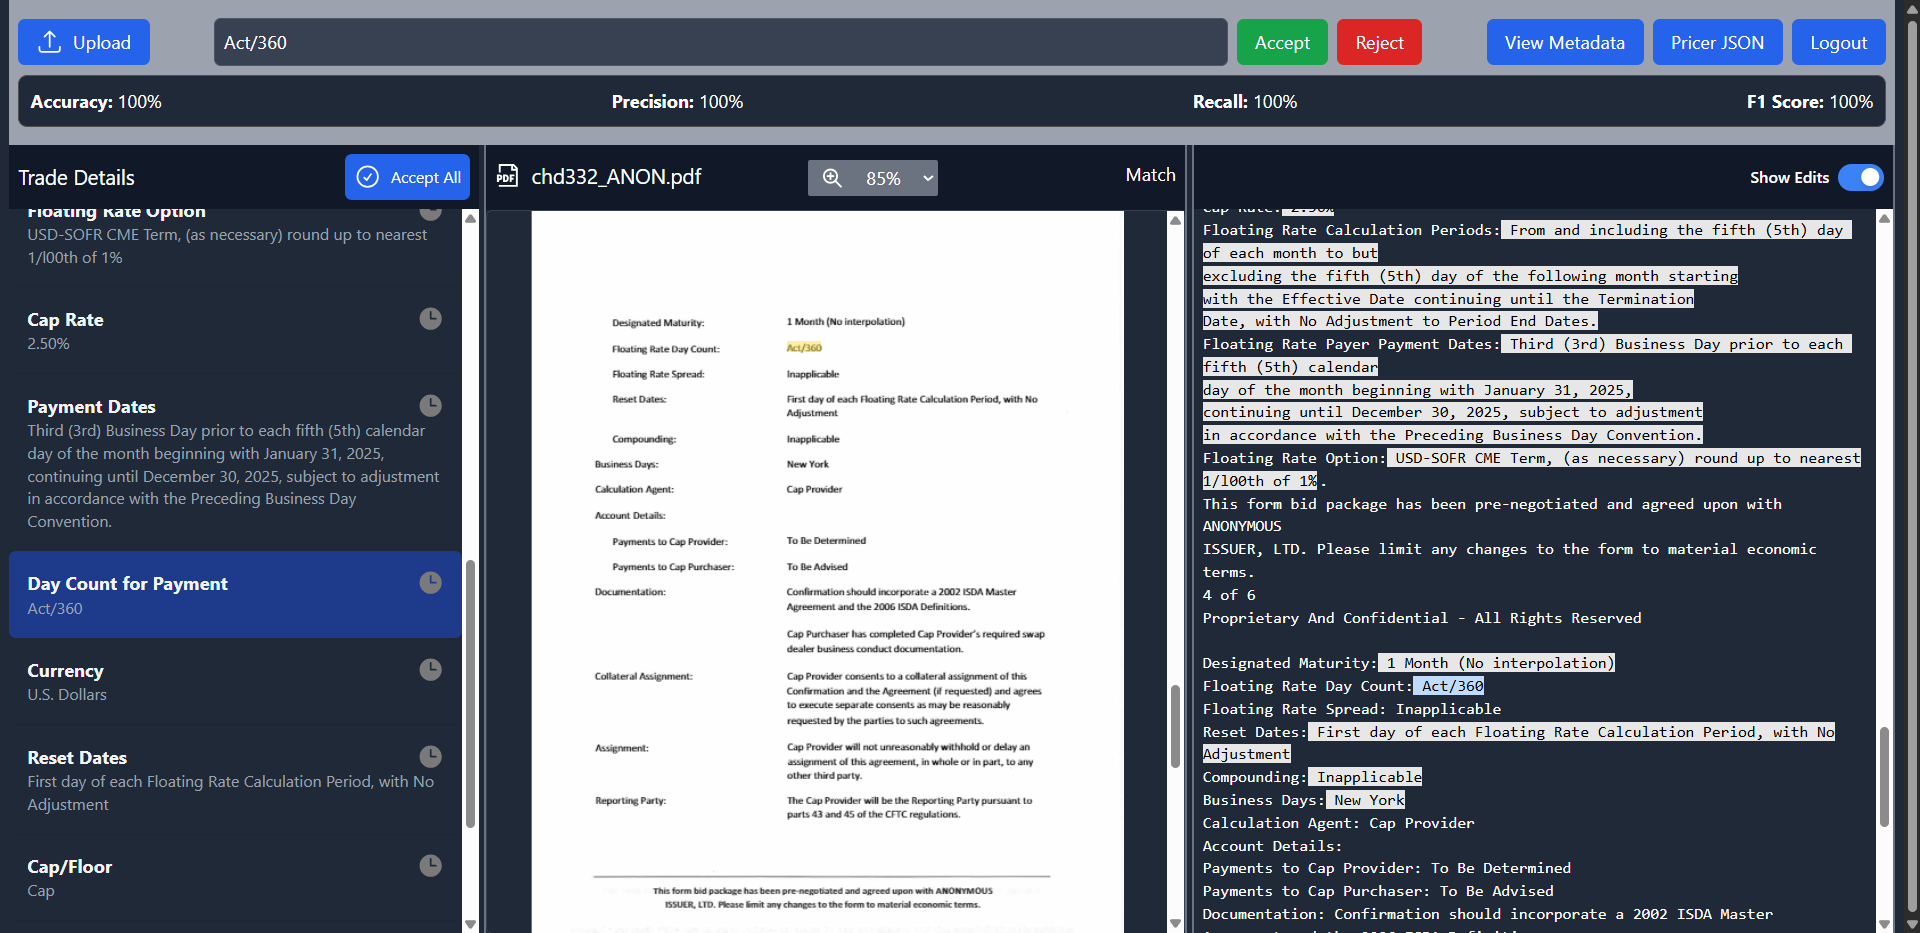The height and width of the screenshot is (933, 1920).
Task: Click PDF viewer scroll down arrow
Action: coord(1175,923)
